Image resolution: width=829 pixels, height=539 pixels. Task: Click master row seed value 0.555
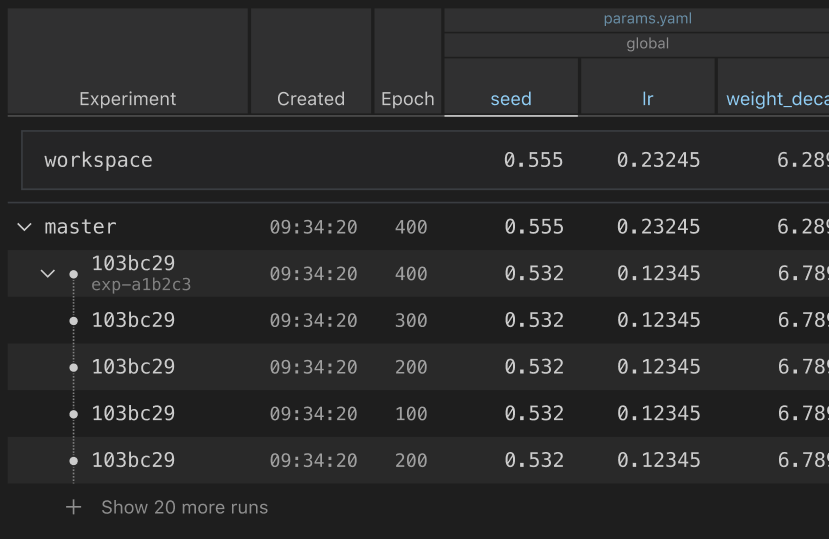[533, 227]
